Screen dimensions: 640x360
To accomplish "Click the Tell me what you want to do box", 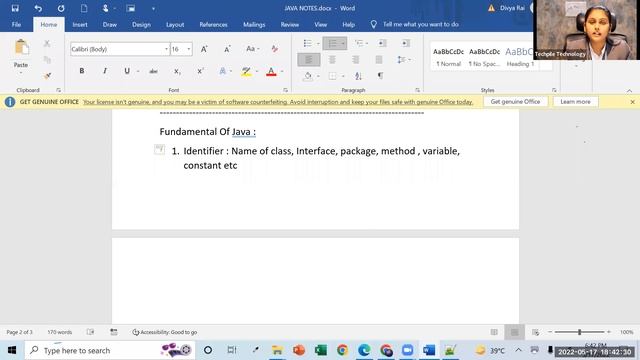I will 420,24.
